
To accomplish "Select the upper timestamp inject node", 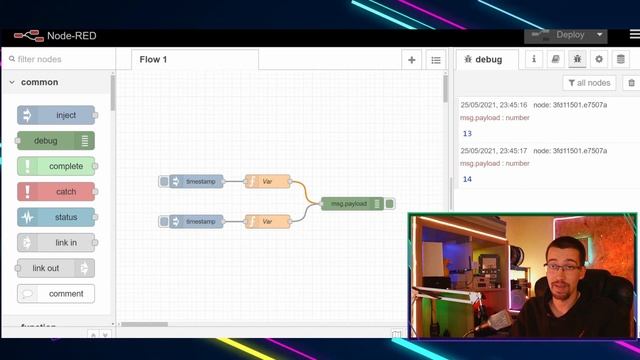I will 197,181.
